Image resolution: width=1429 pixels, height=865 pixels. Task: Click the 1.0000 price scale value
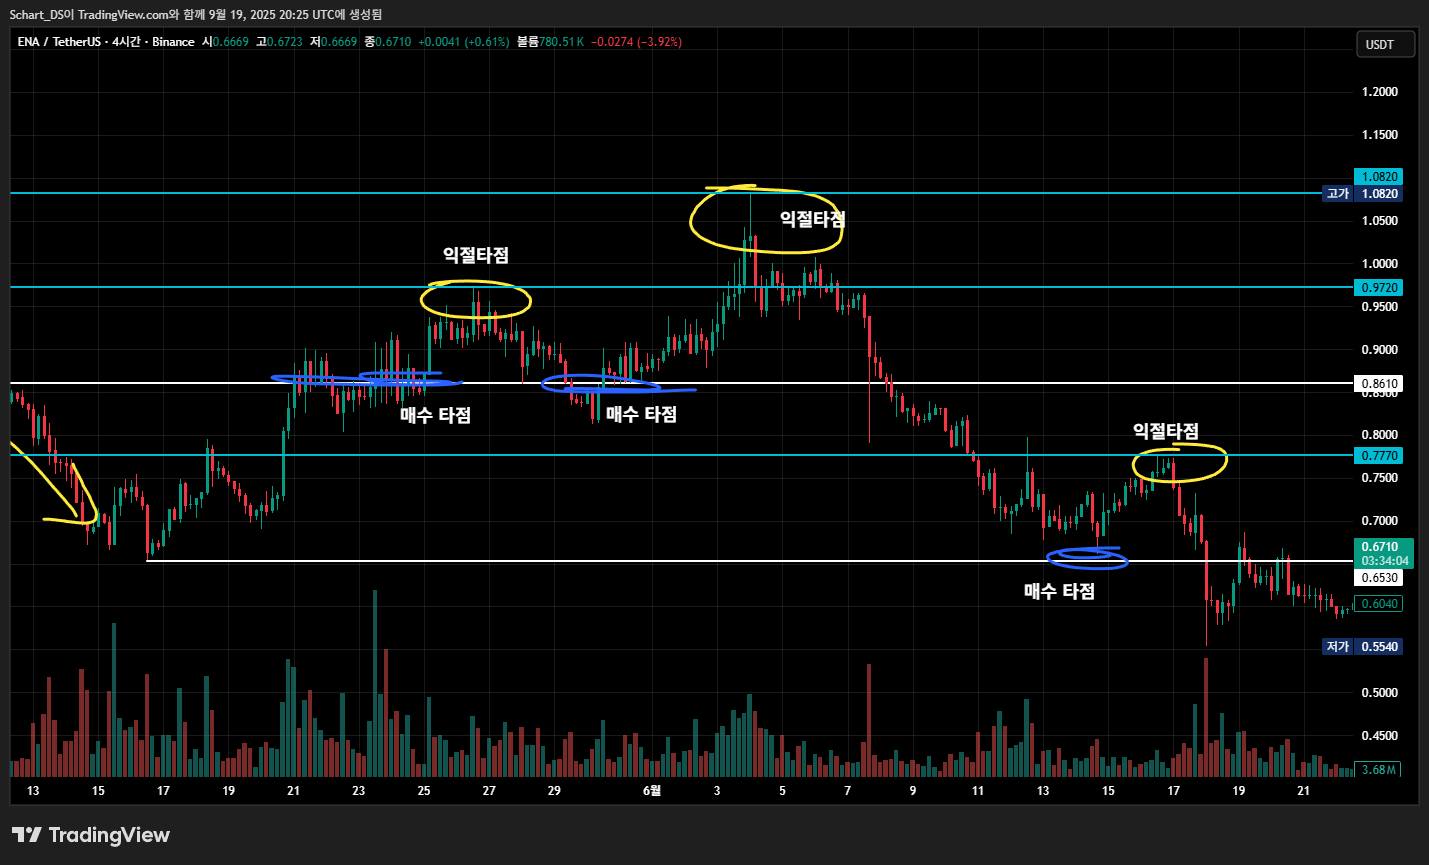coord(1380,264)
